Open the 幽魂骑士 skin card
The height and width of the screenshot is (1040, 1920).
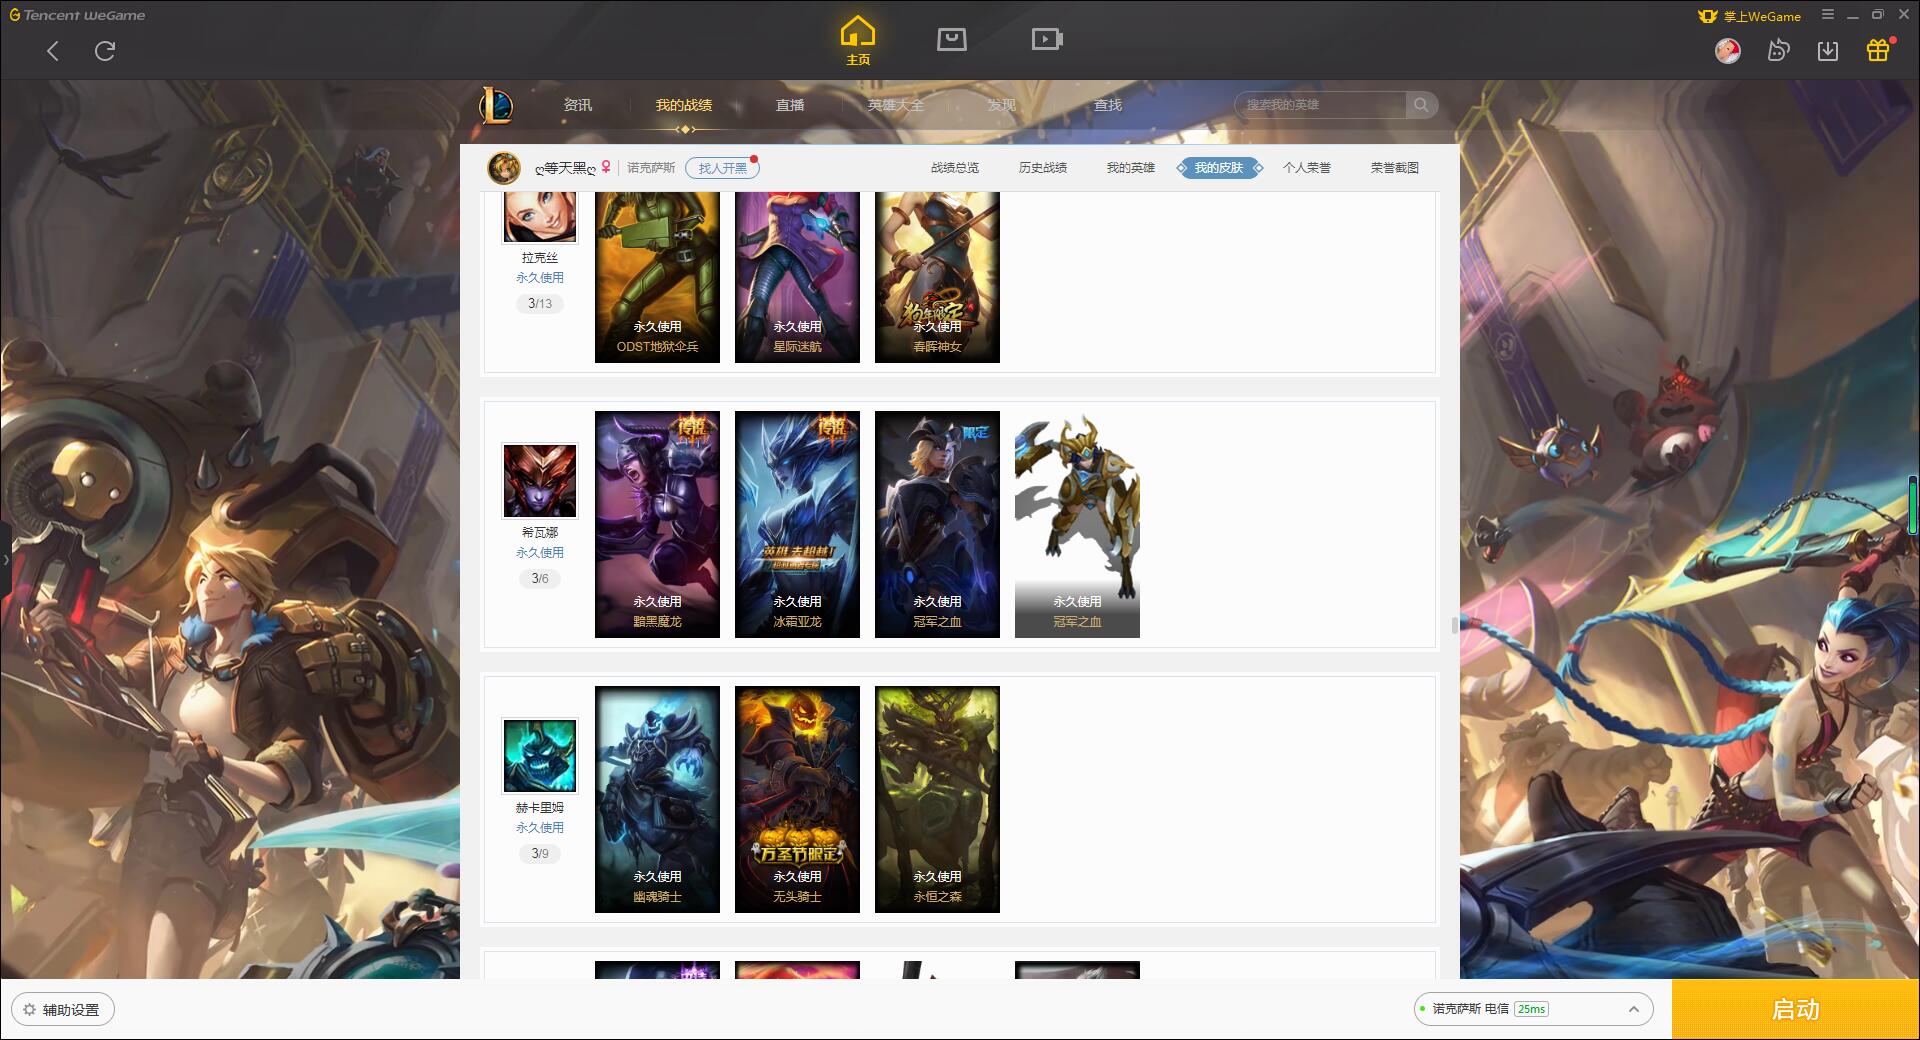657,799
